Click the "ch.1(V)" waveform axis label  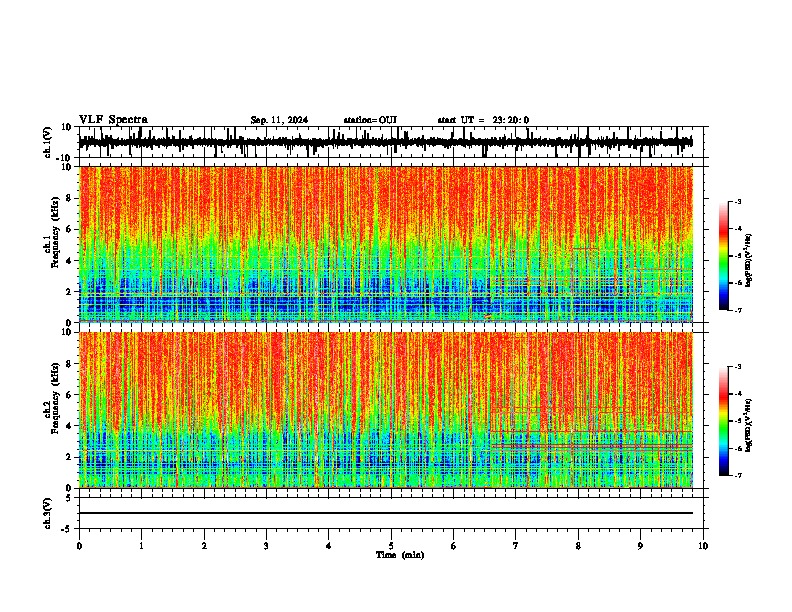click(48, 142)
